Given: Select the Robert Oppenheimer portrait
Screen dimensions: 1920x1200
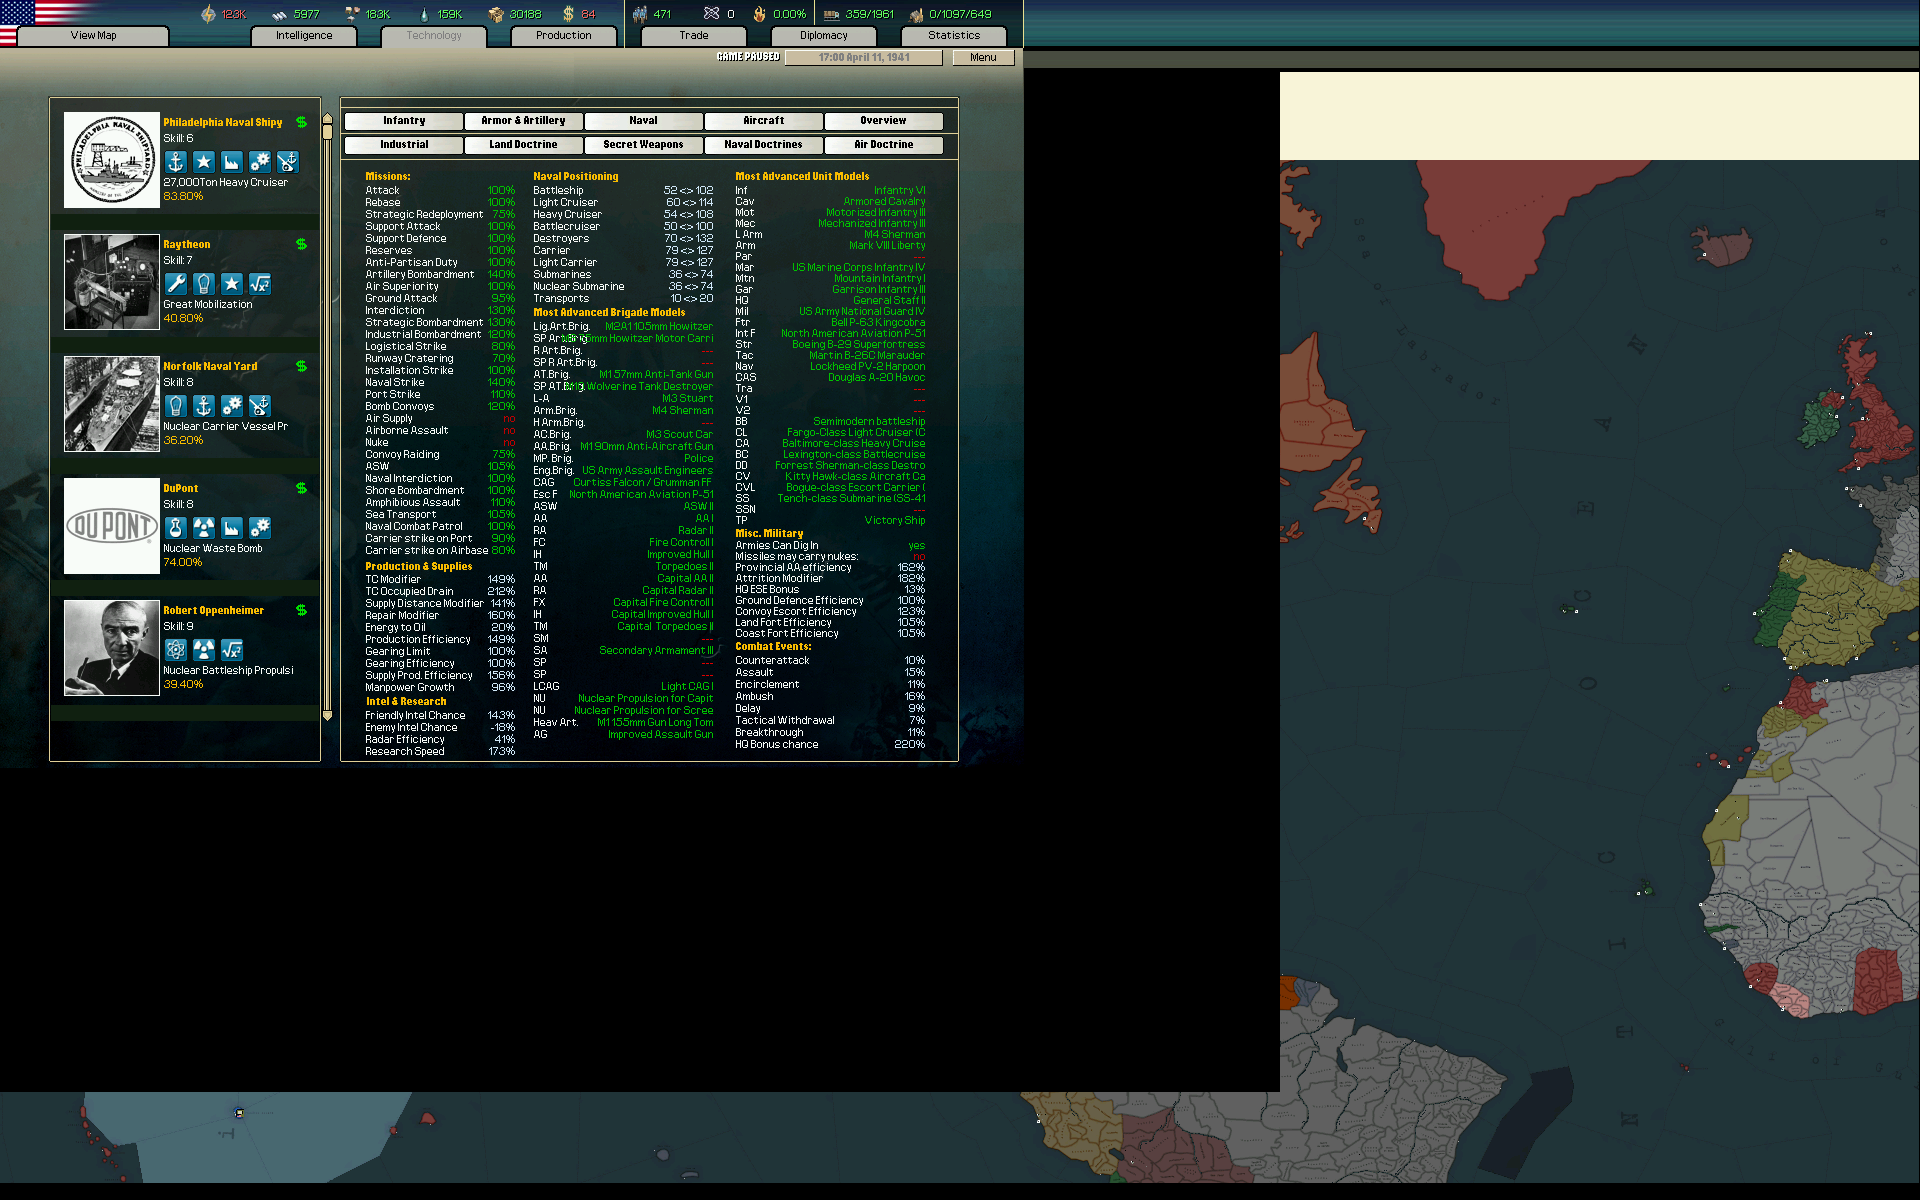Looking at the screenshot, I should [x=112, y=648].
